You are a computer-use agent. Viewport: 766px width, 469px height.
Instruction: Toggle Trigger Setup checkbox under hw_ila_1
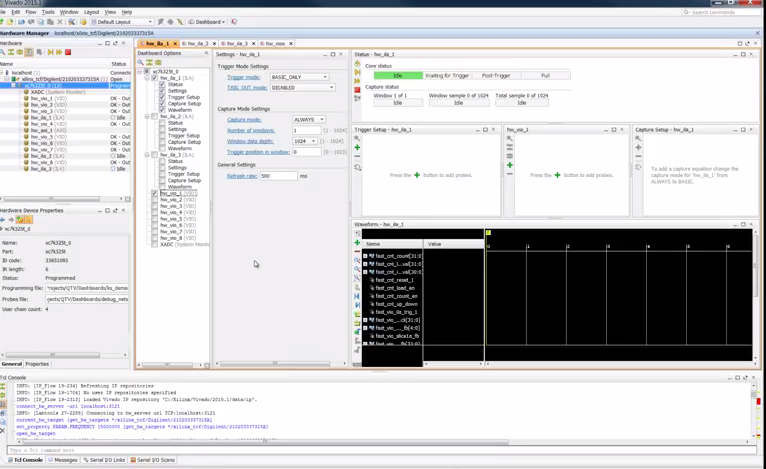coord(162,97)
